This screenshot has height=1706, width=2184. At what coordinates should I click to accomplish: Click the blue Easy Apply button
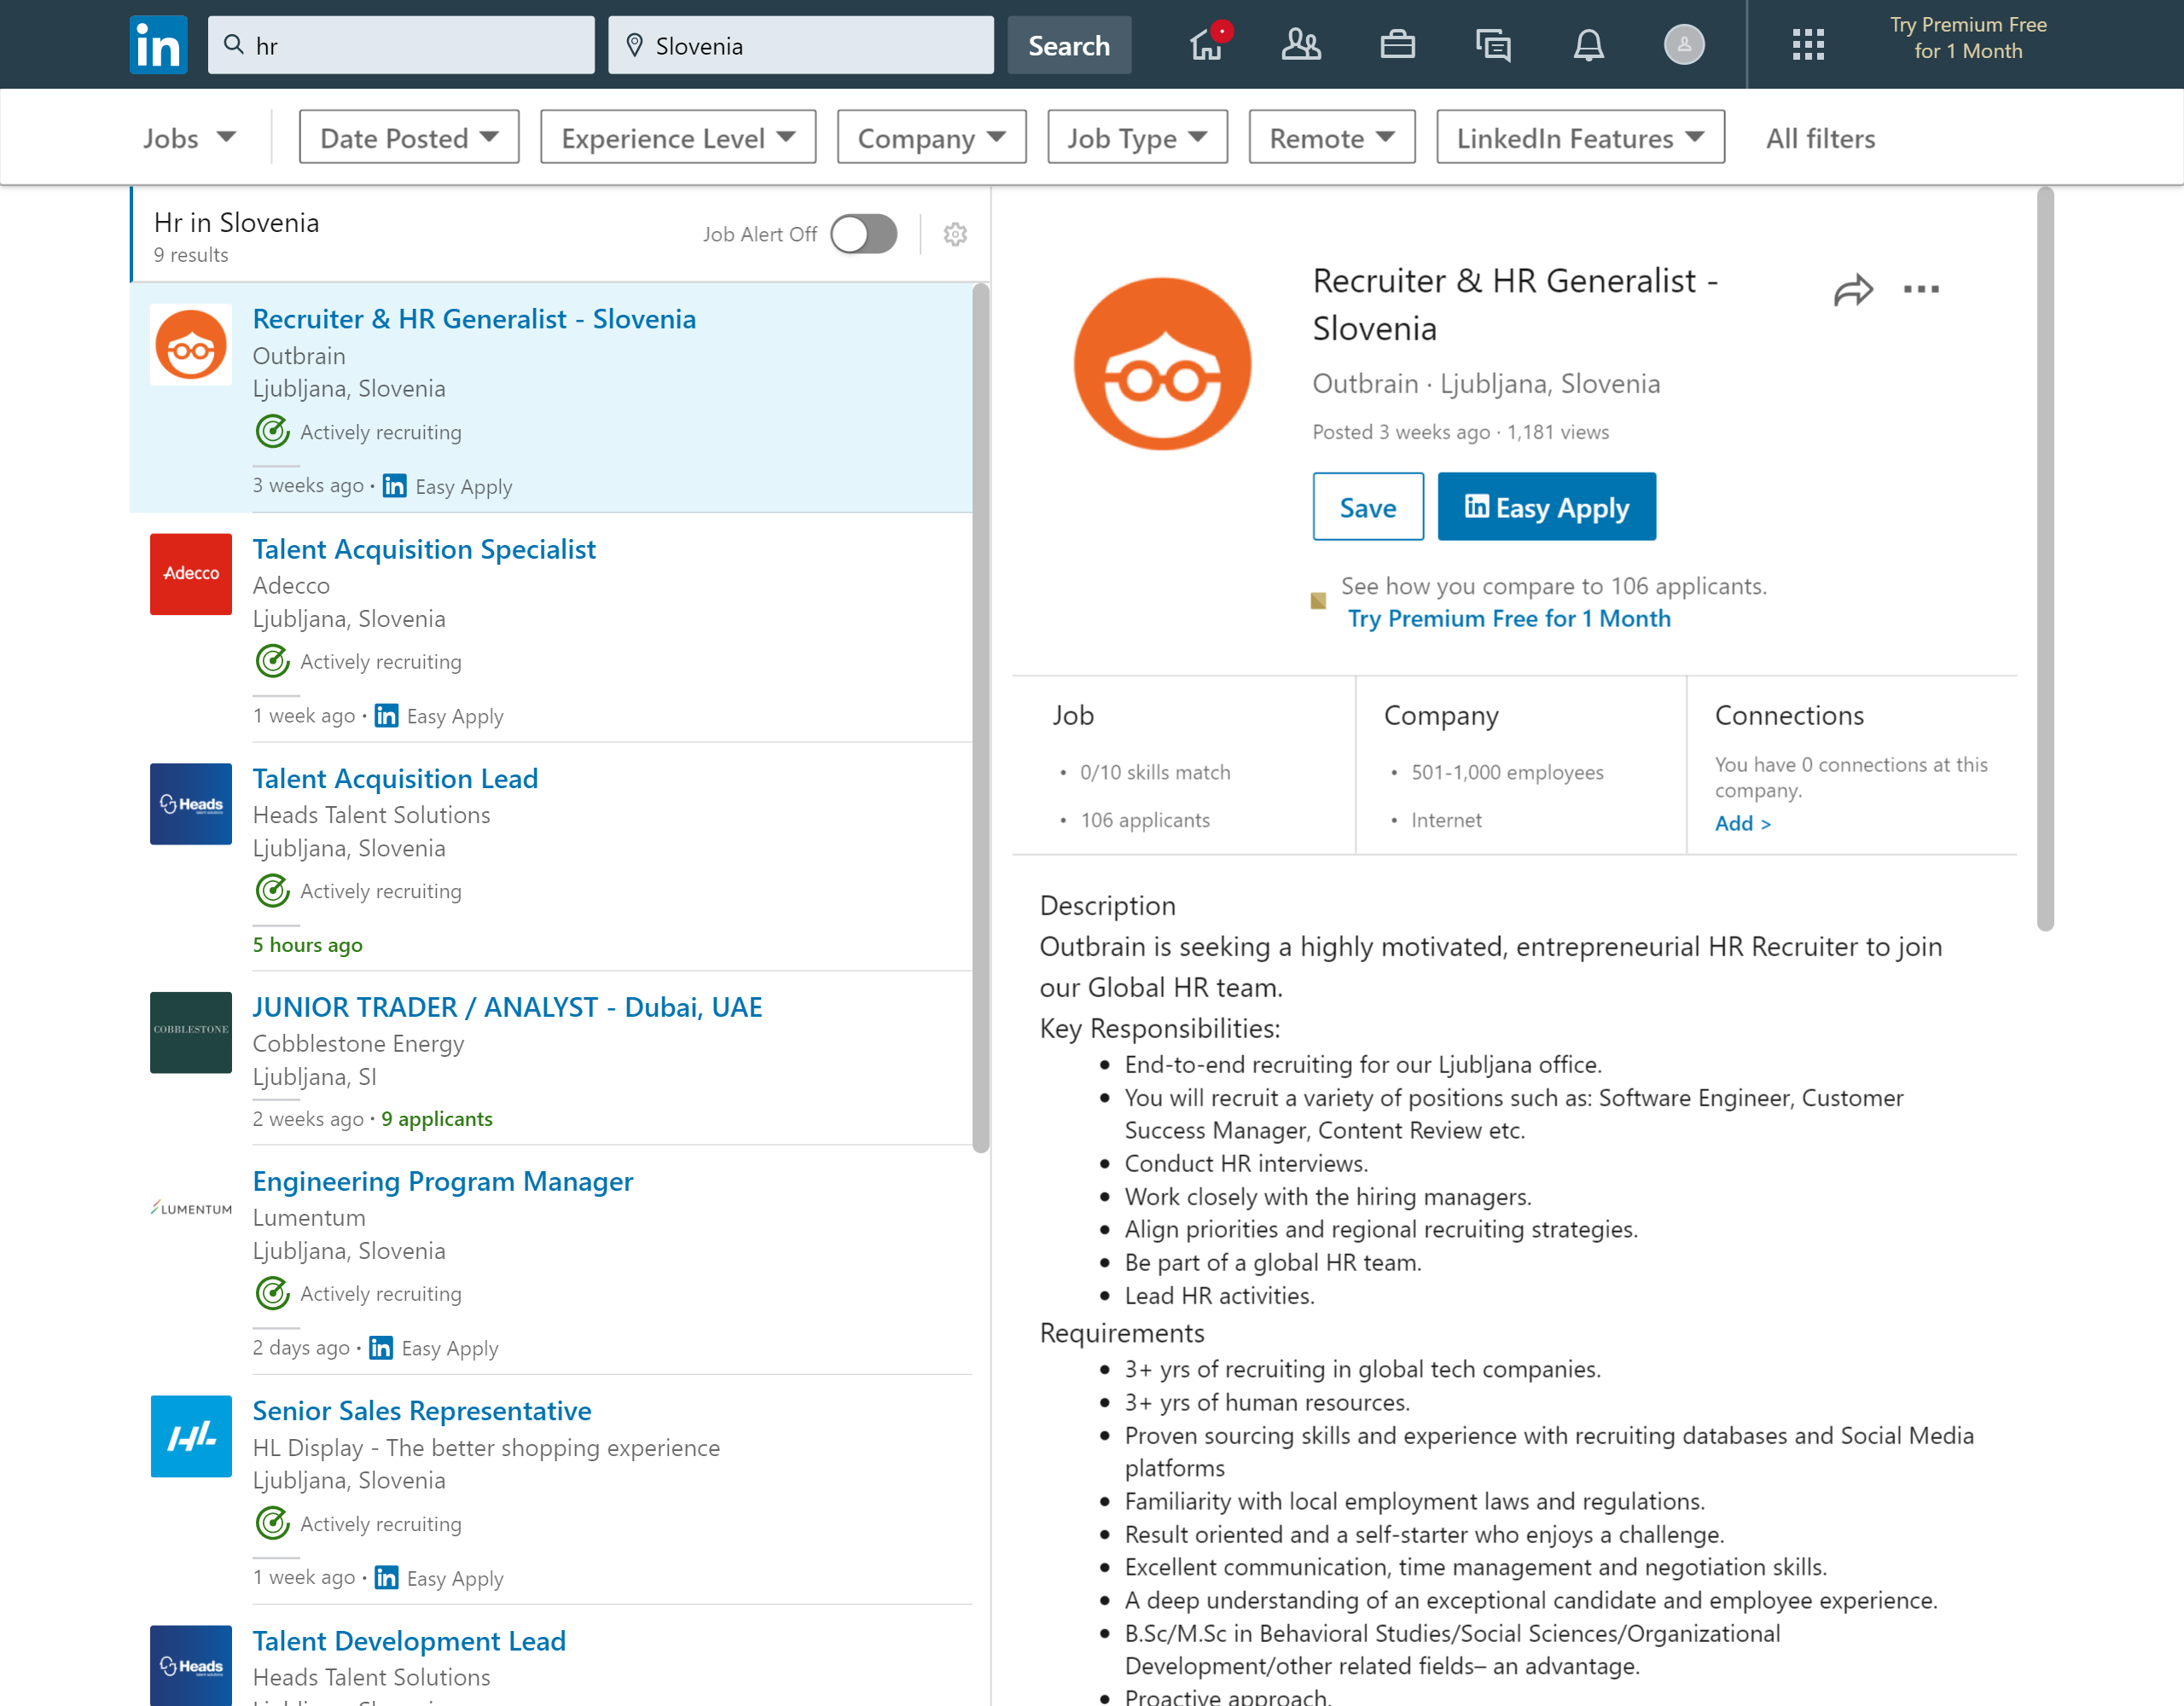pos(1546,507)
